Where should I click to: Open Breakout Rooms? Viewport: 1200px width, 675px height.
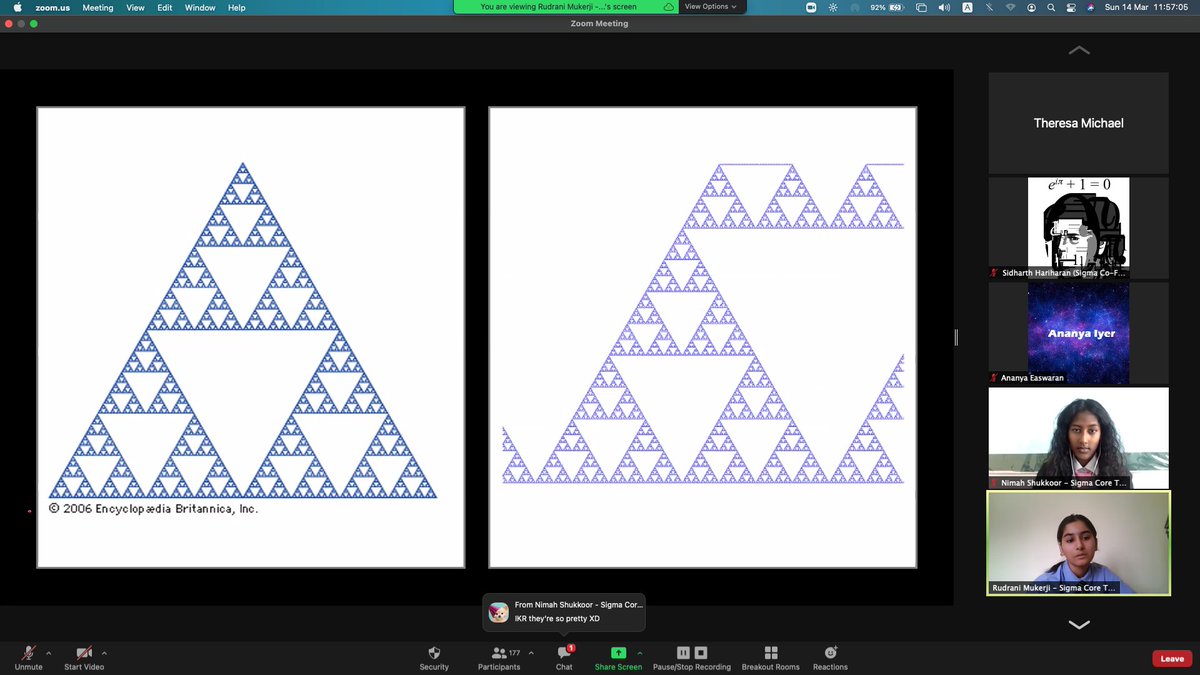click(x=770, y=655)
